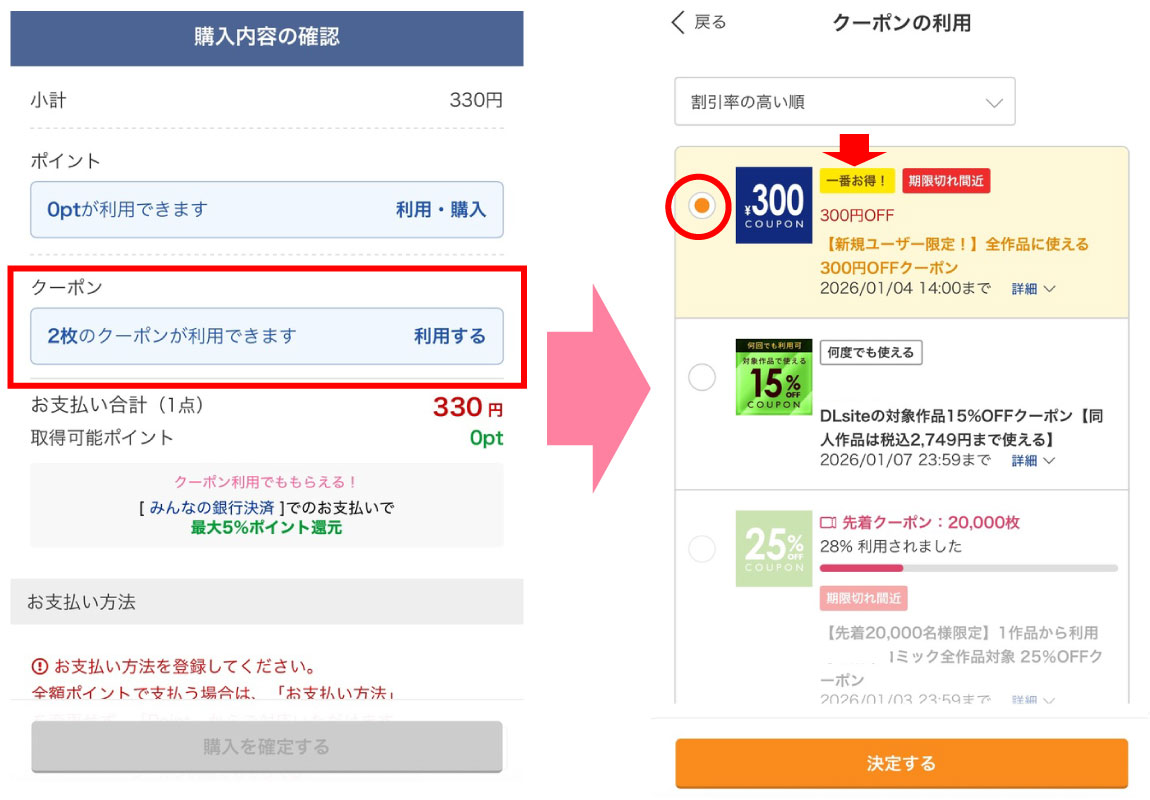Click 利用・購入 in the points box

point(440,210)
